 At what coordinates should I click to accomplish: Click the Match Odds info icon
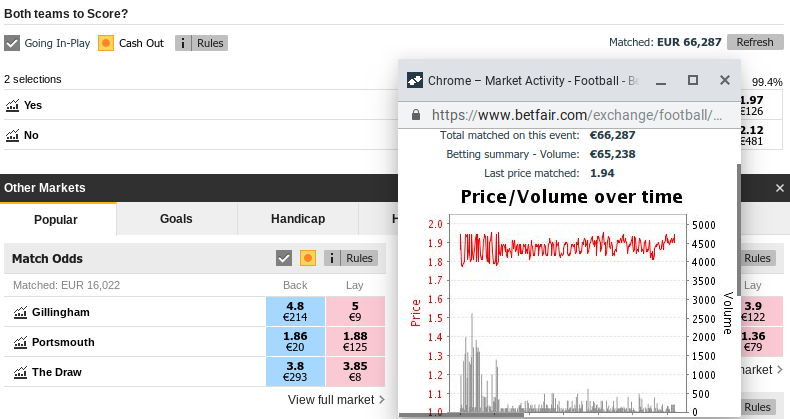[x=331, y=258]
